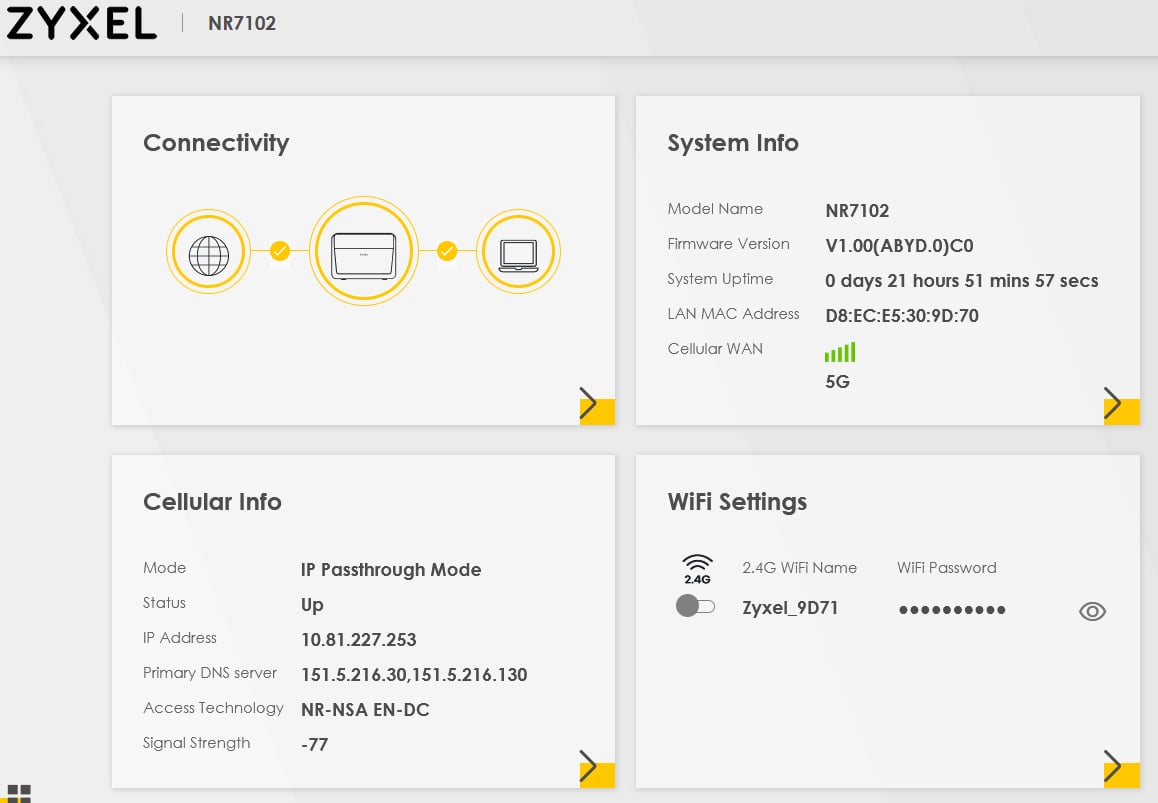The image size is (1158, 803).
Task: Open the grid menu icon at bottom left
Action: tap(19, 794)
